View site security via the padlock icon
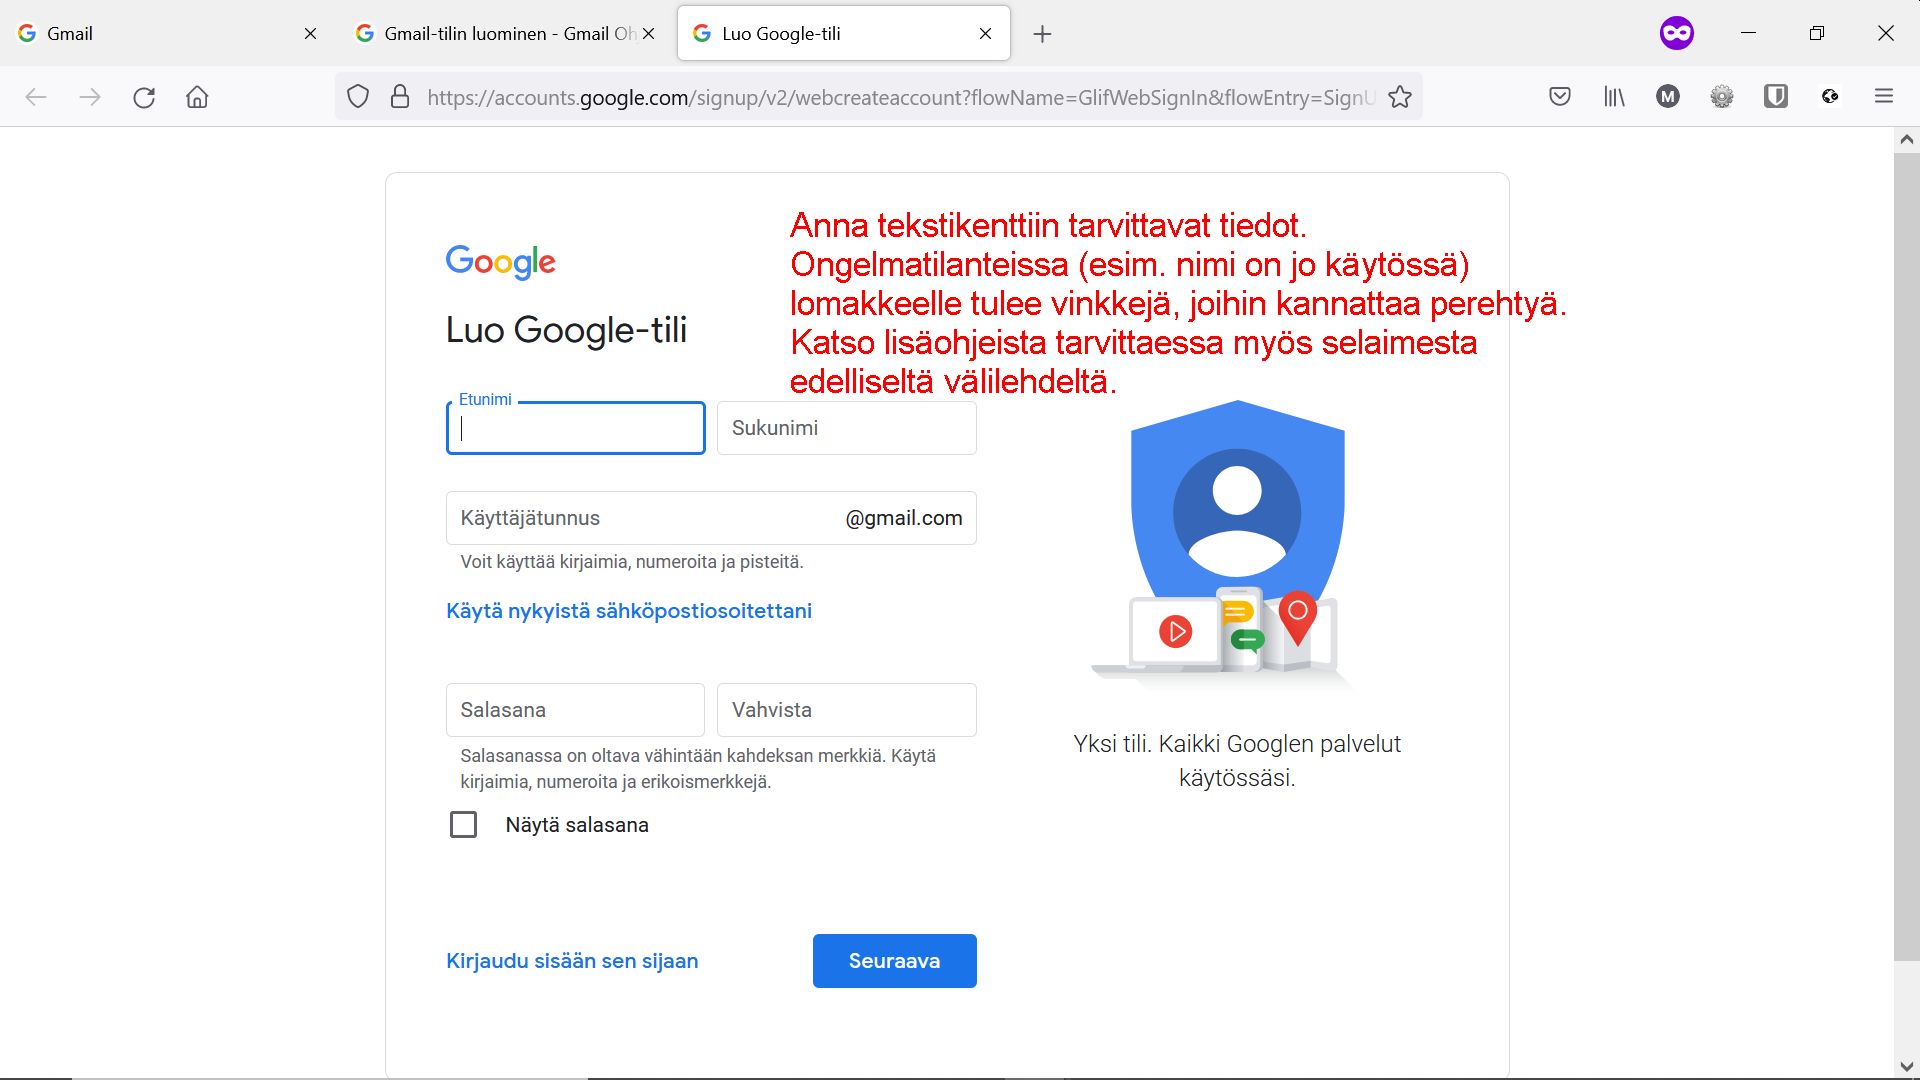The height and width of the screenshot is (1080, 1920). (x=400, y=97)
